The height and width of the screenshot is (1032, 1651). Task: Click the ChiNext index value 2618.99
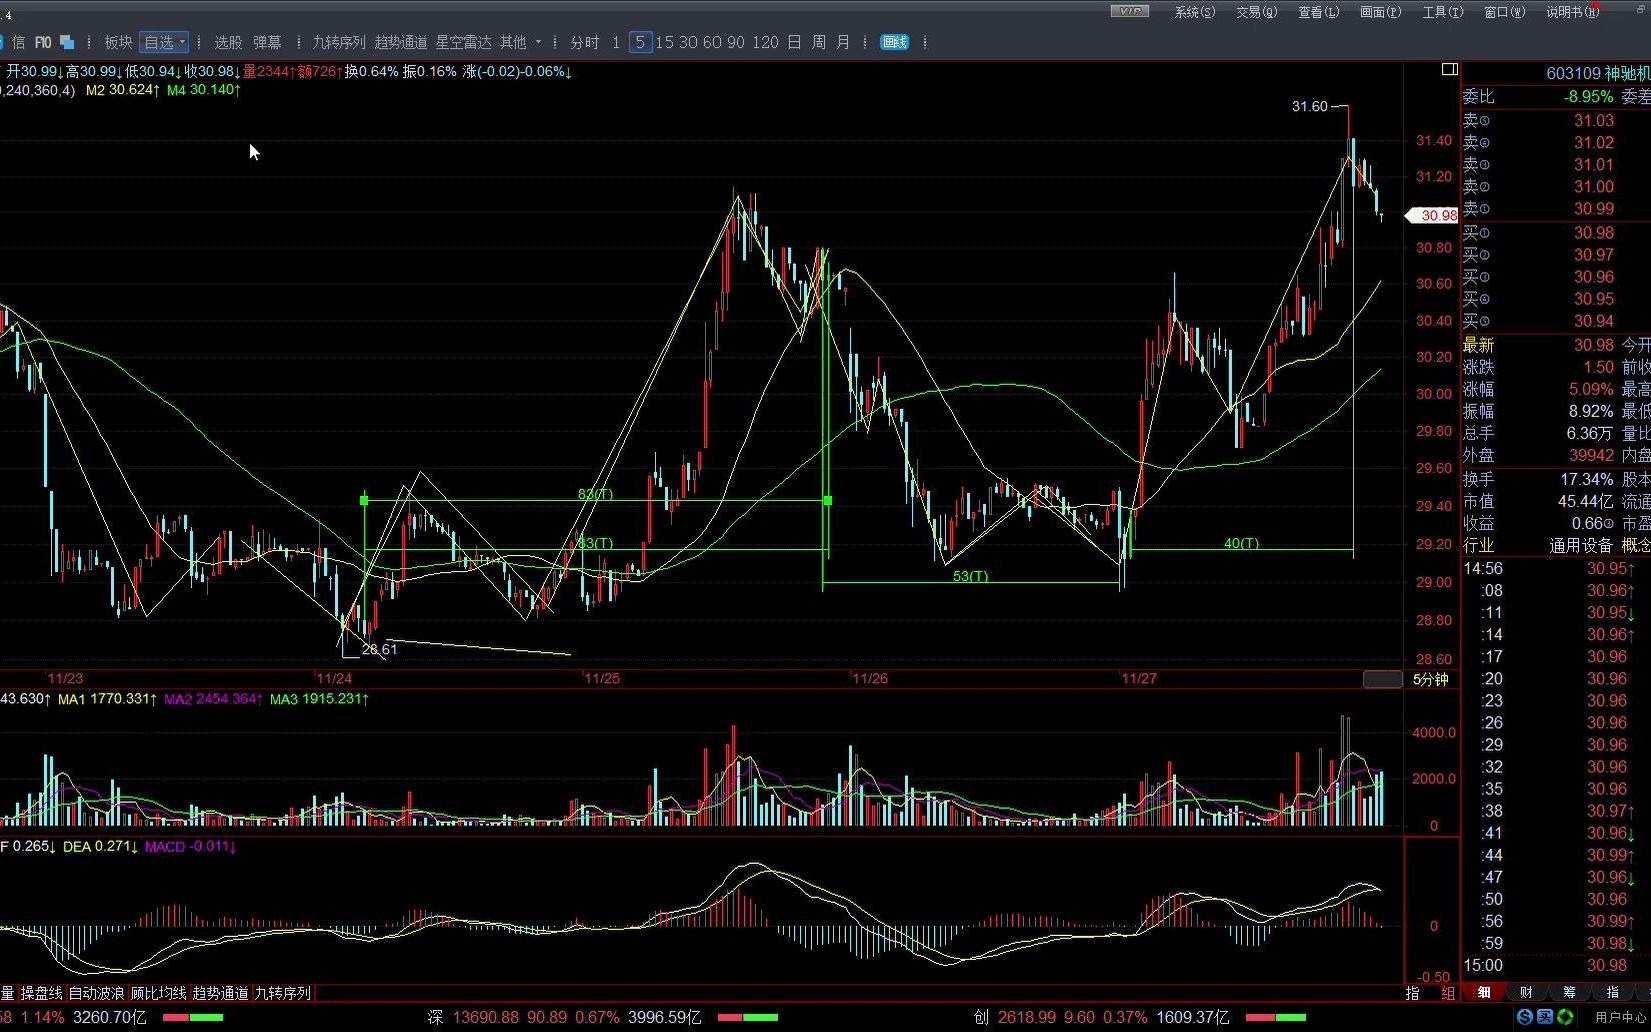tap(1027, 1017)
